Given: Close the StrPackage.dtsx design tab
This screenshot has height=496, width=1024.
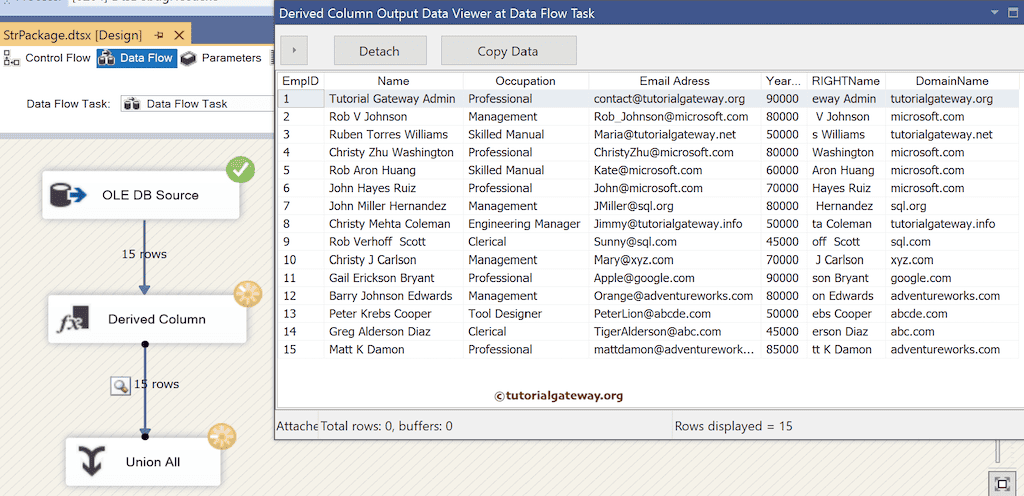Looking at the screenshot, I should pyautogui.click(x=180, y=35).
